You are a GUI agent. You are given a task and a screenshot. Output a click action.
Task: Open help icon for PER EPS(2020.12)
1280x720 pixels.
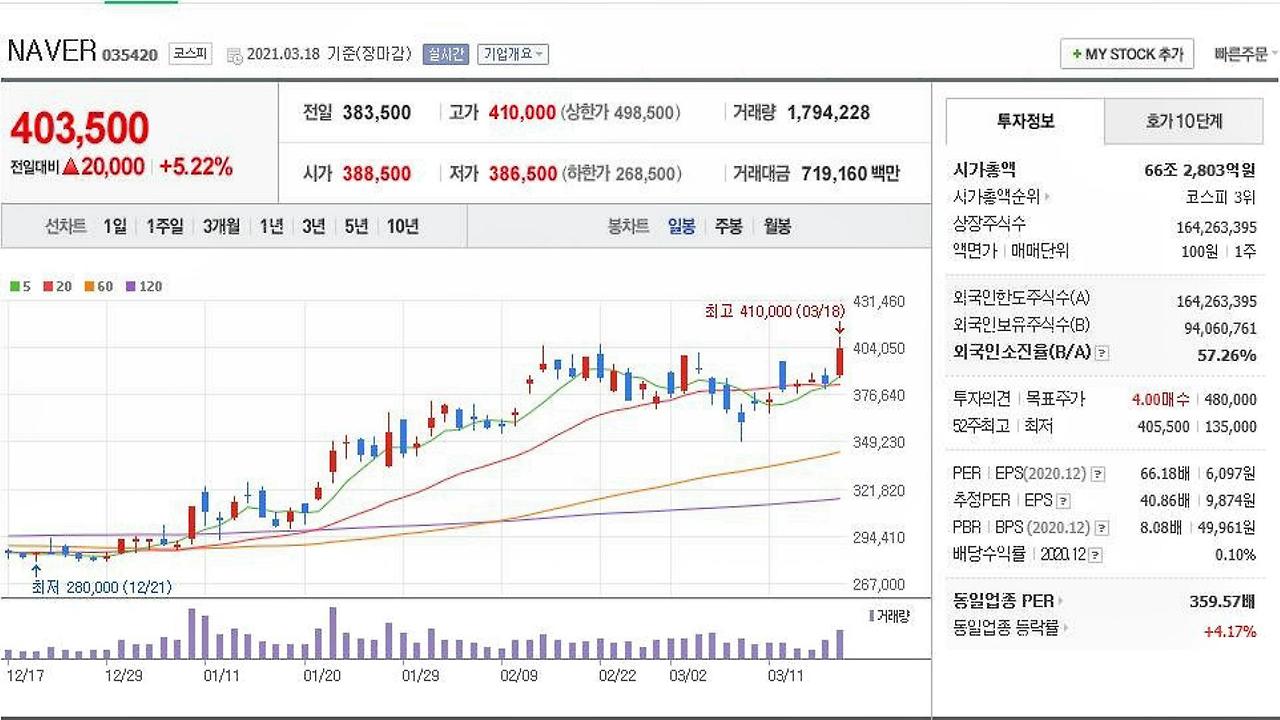[x=1098, y=473]
